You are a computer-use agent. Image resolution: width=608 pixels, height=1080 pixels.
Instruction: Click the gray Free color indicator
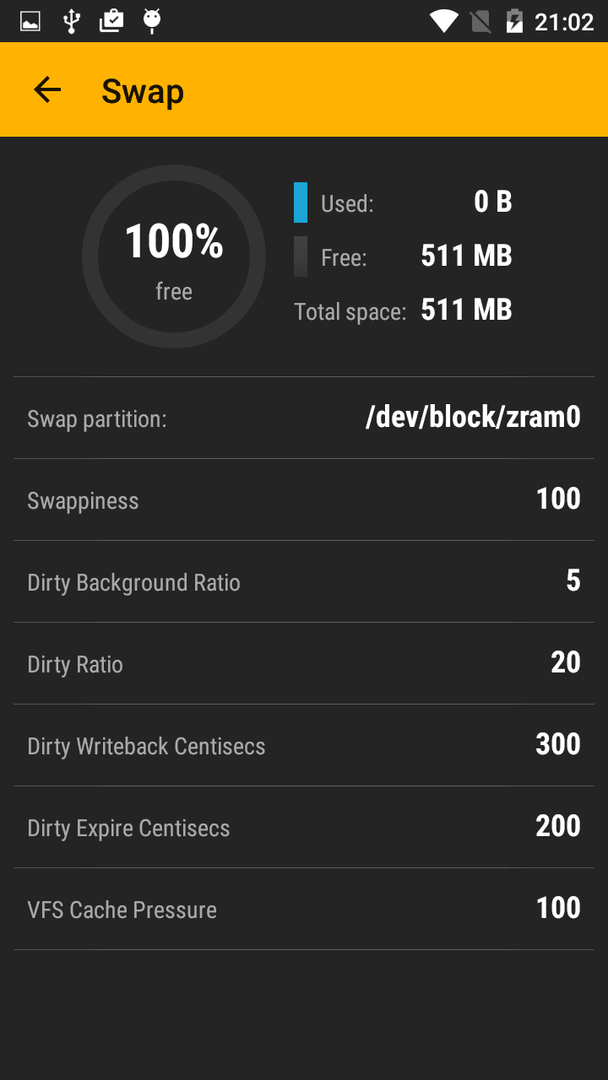301,257
